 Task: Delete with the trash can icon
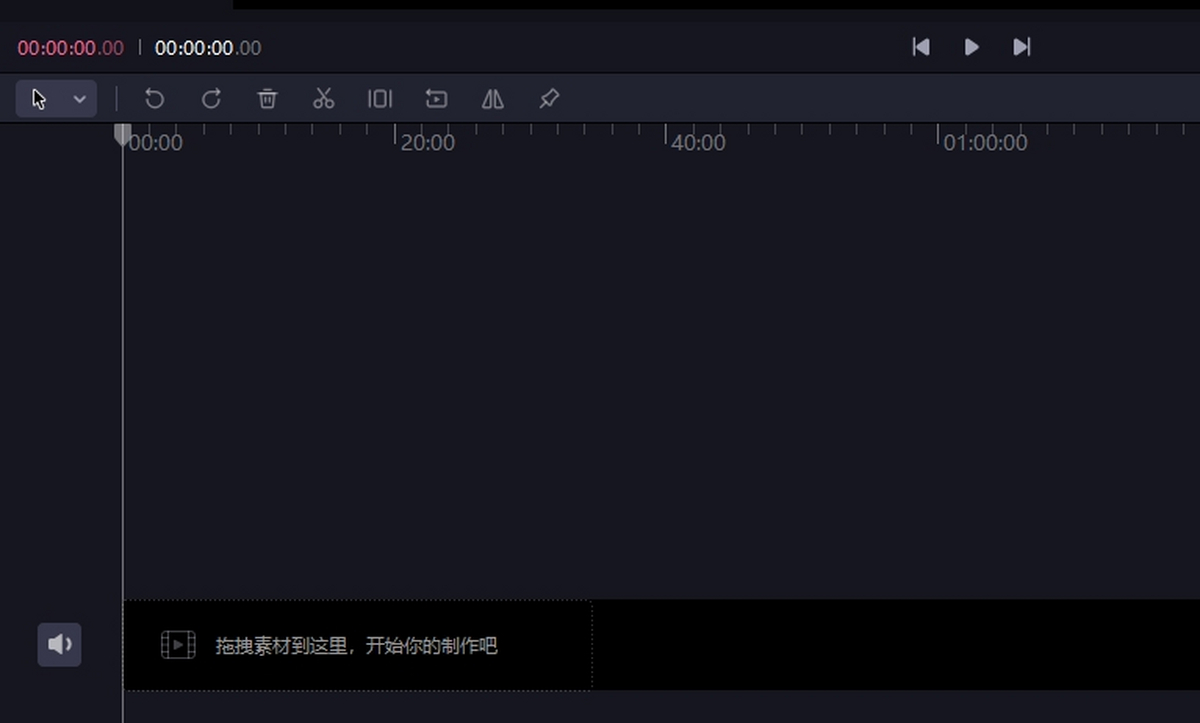267,99
